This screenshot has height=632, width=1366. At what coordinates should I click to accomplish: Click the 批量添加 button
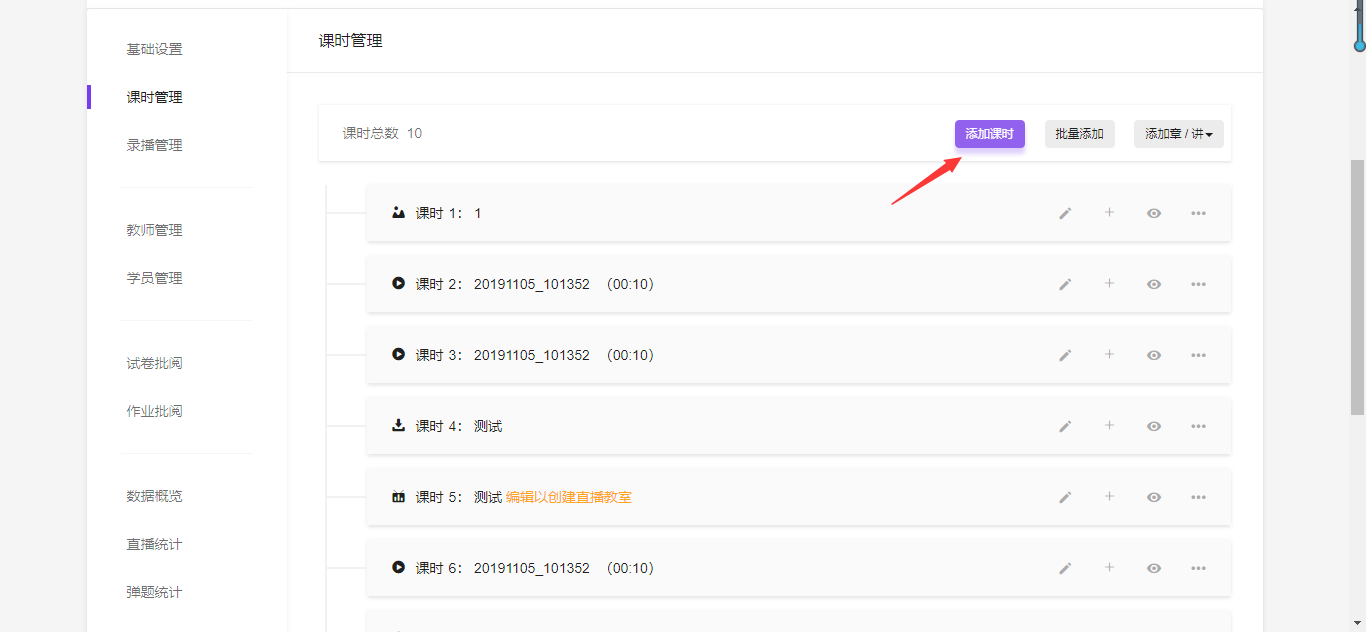click(1079, 134)
